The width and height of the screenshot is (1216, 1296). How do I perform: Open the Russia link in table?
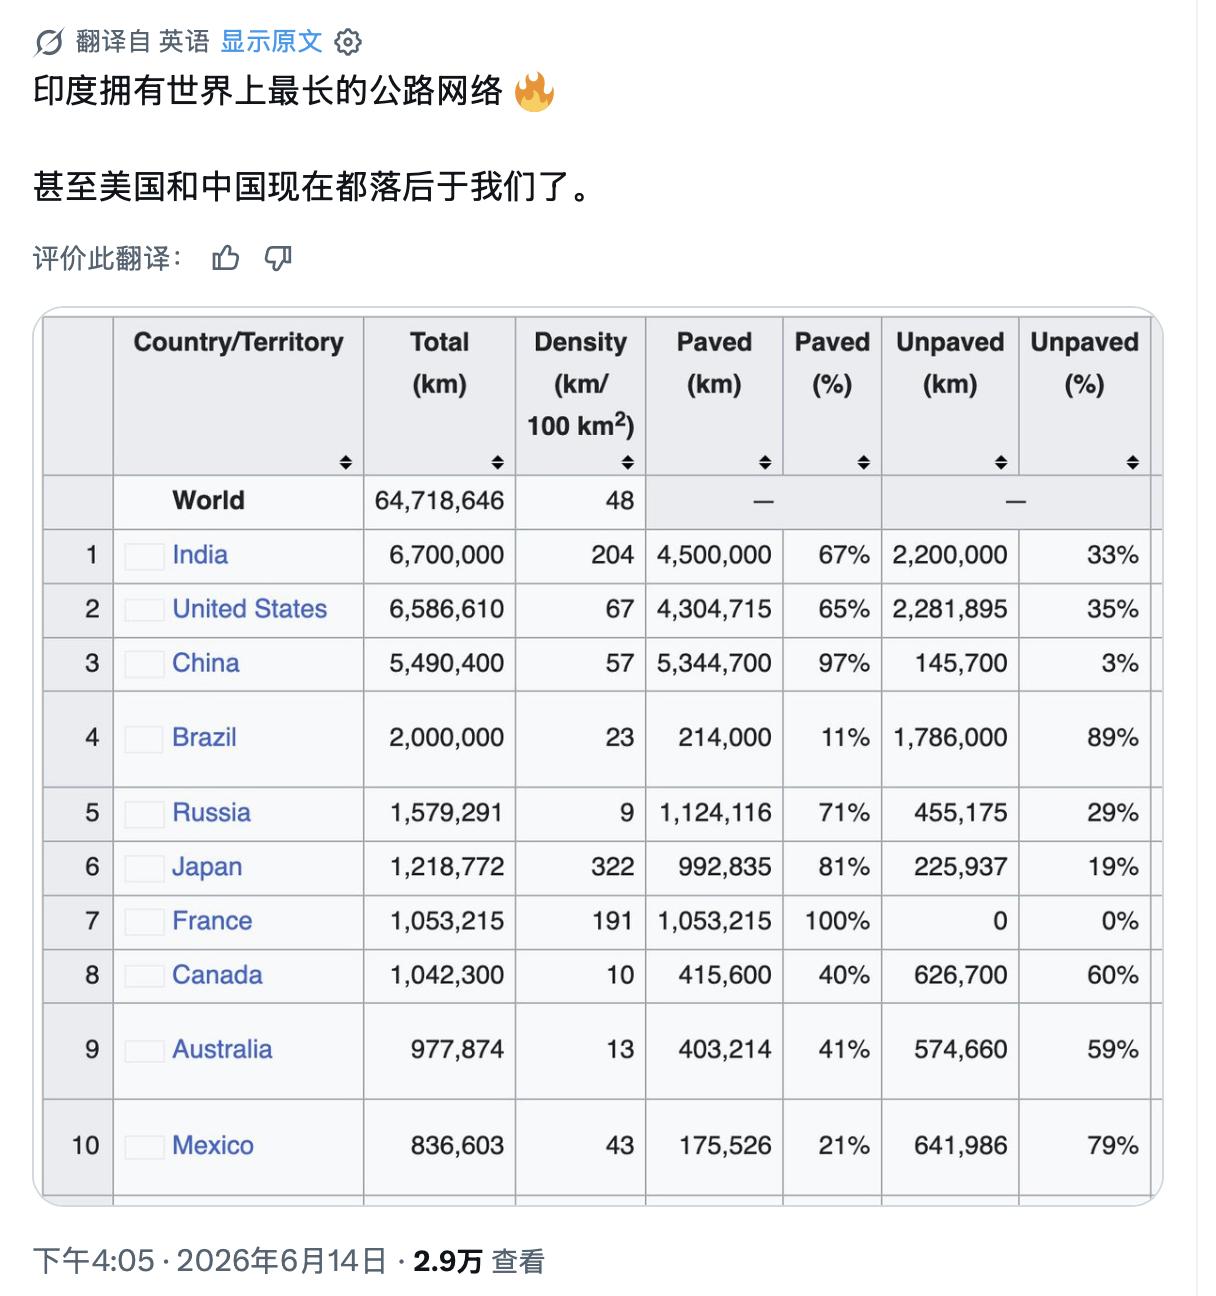click(x=212, y=812)
